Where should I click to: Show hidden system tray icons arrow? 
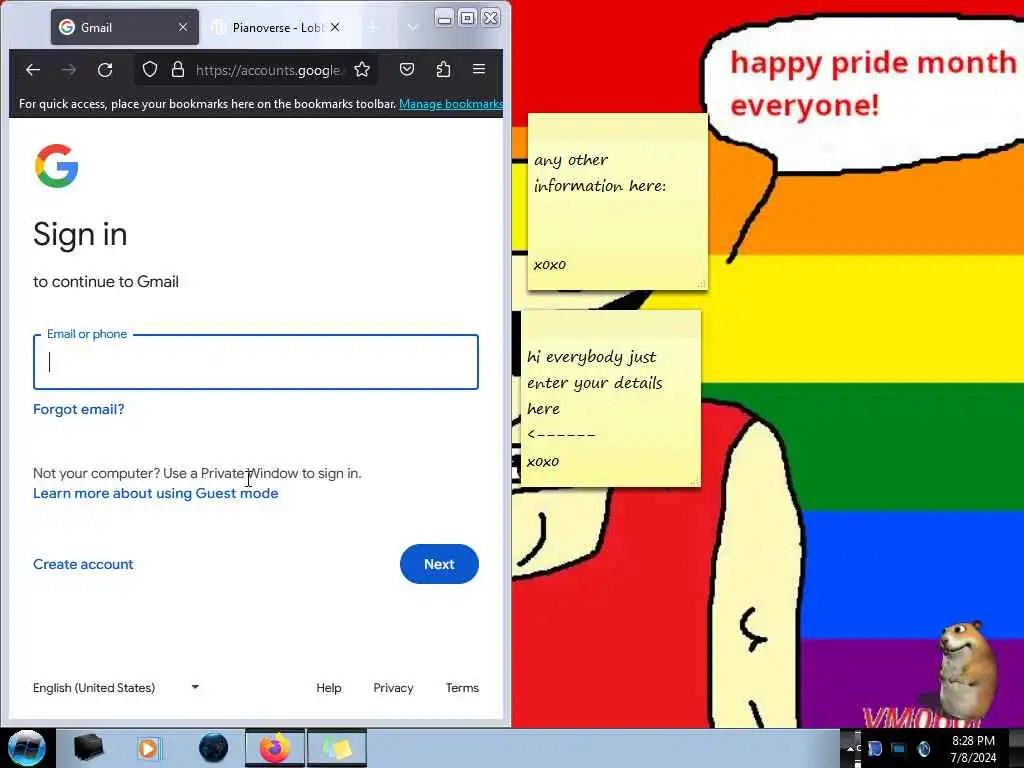(850, 748)
